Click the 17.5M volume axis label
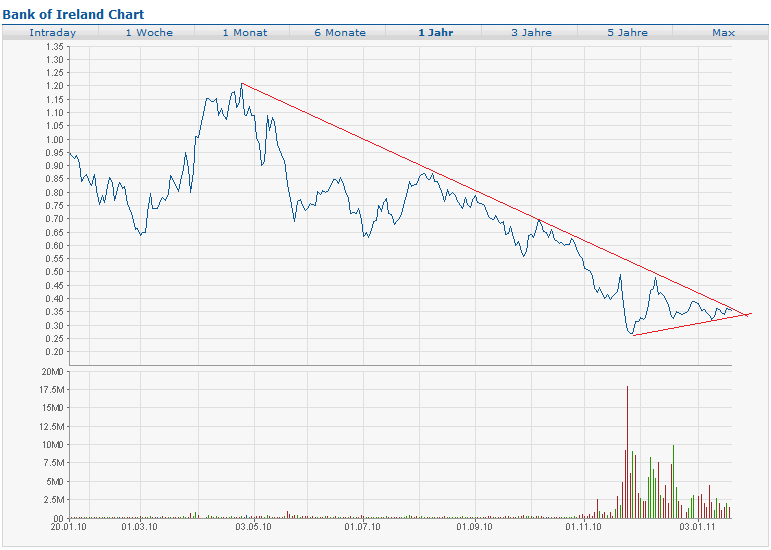771x550 pixels. point(52,390)
